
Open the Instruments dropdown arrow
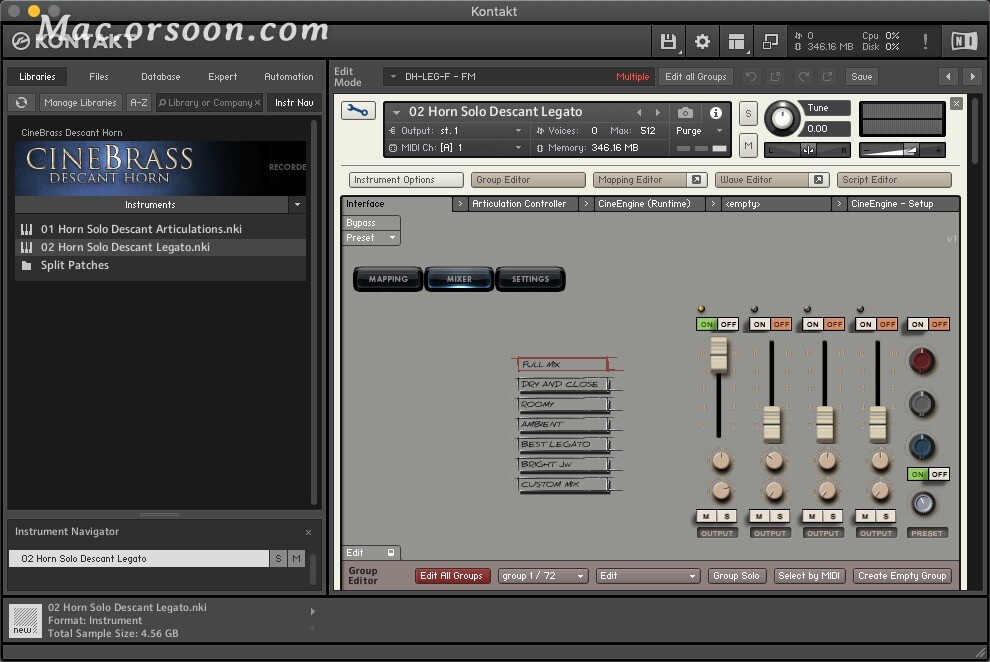coord(297,204)
